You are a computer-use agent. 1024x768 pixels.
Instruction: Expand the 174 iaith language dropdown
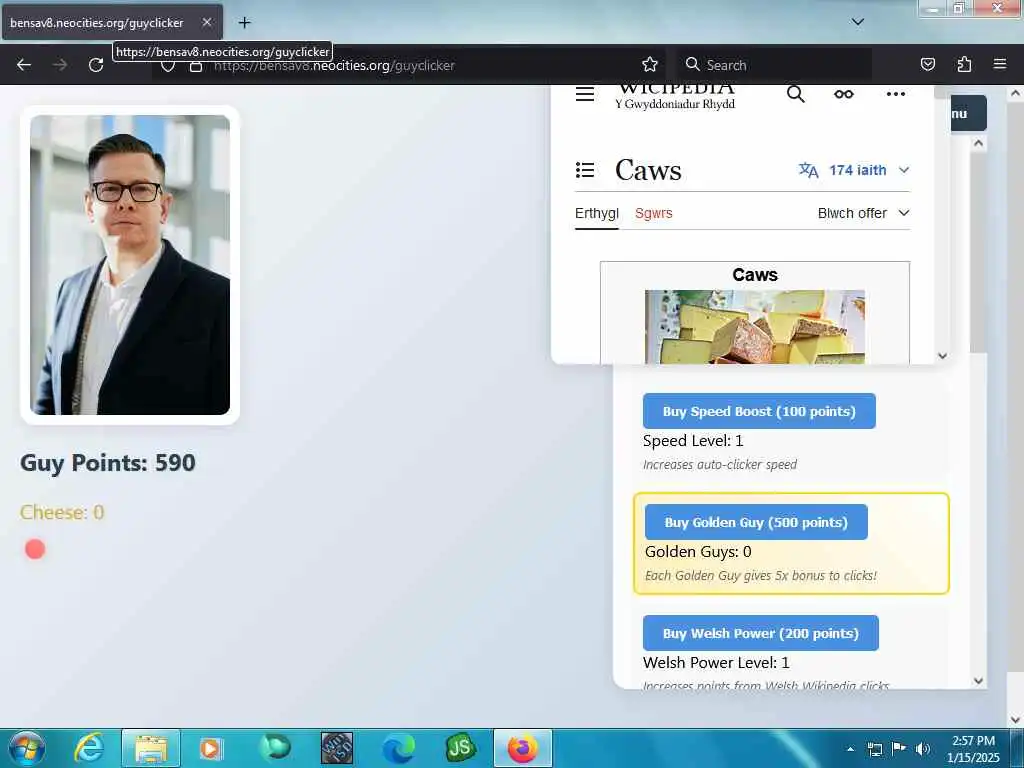854,170
